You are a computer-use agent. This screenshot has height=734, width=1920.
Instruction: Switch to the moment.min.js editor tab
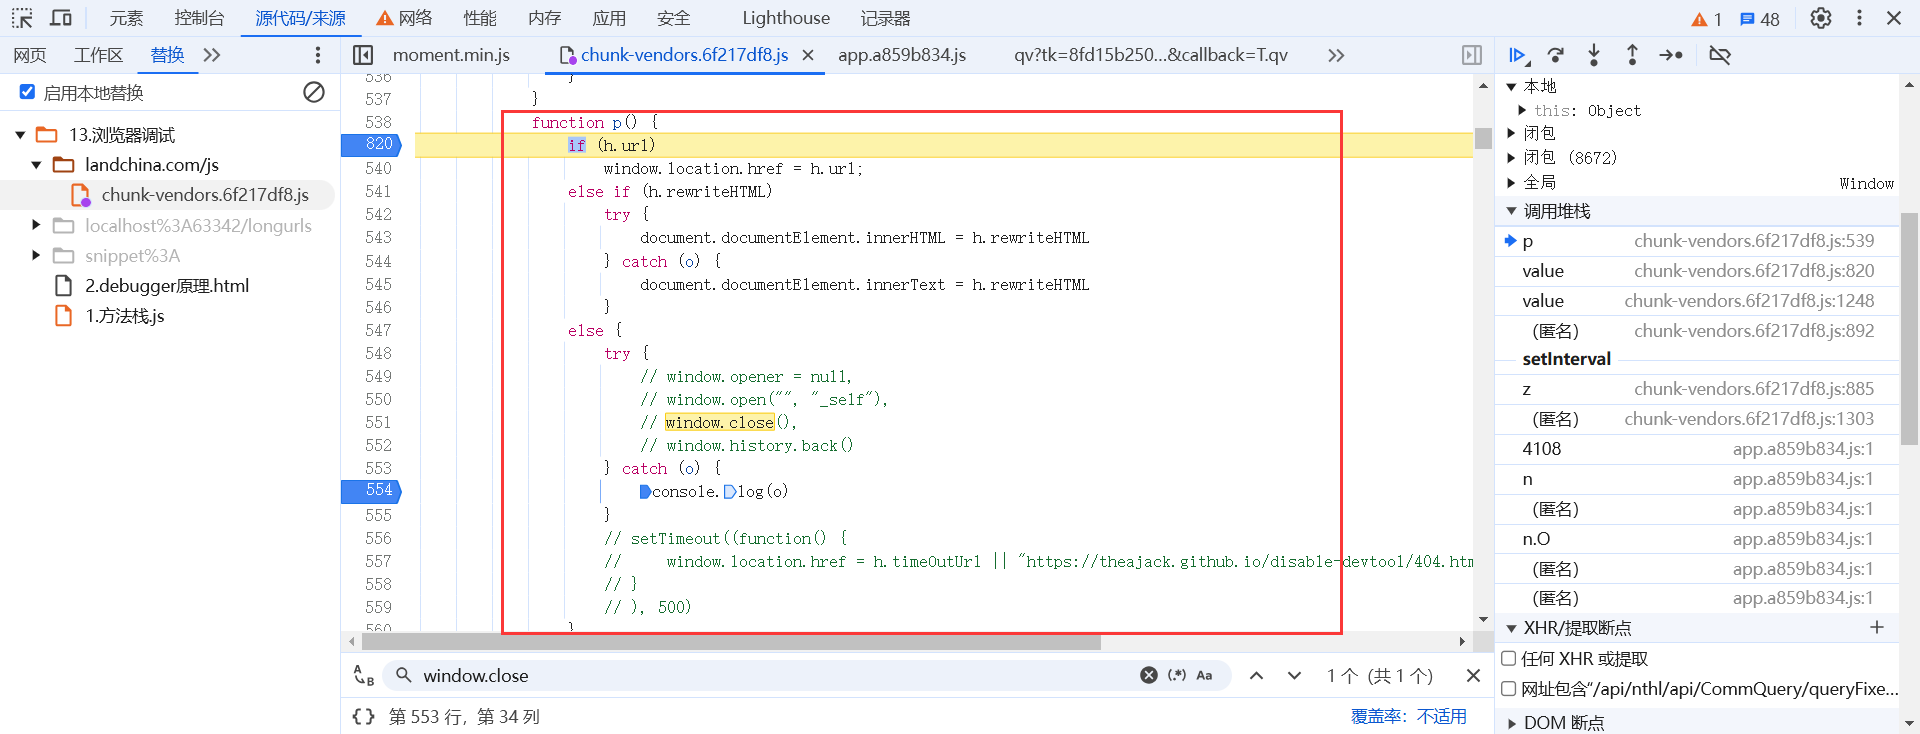(451, 55)
